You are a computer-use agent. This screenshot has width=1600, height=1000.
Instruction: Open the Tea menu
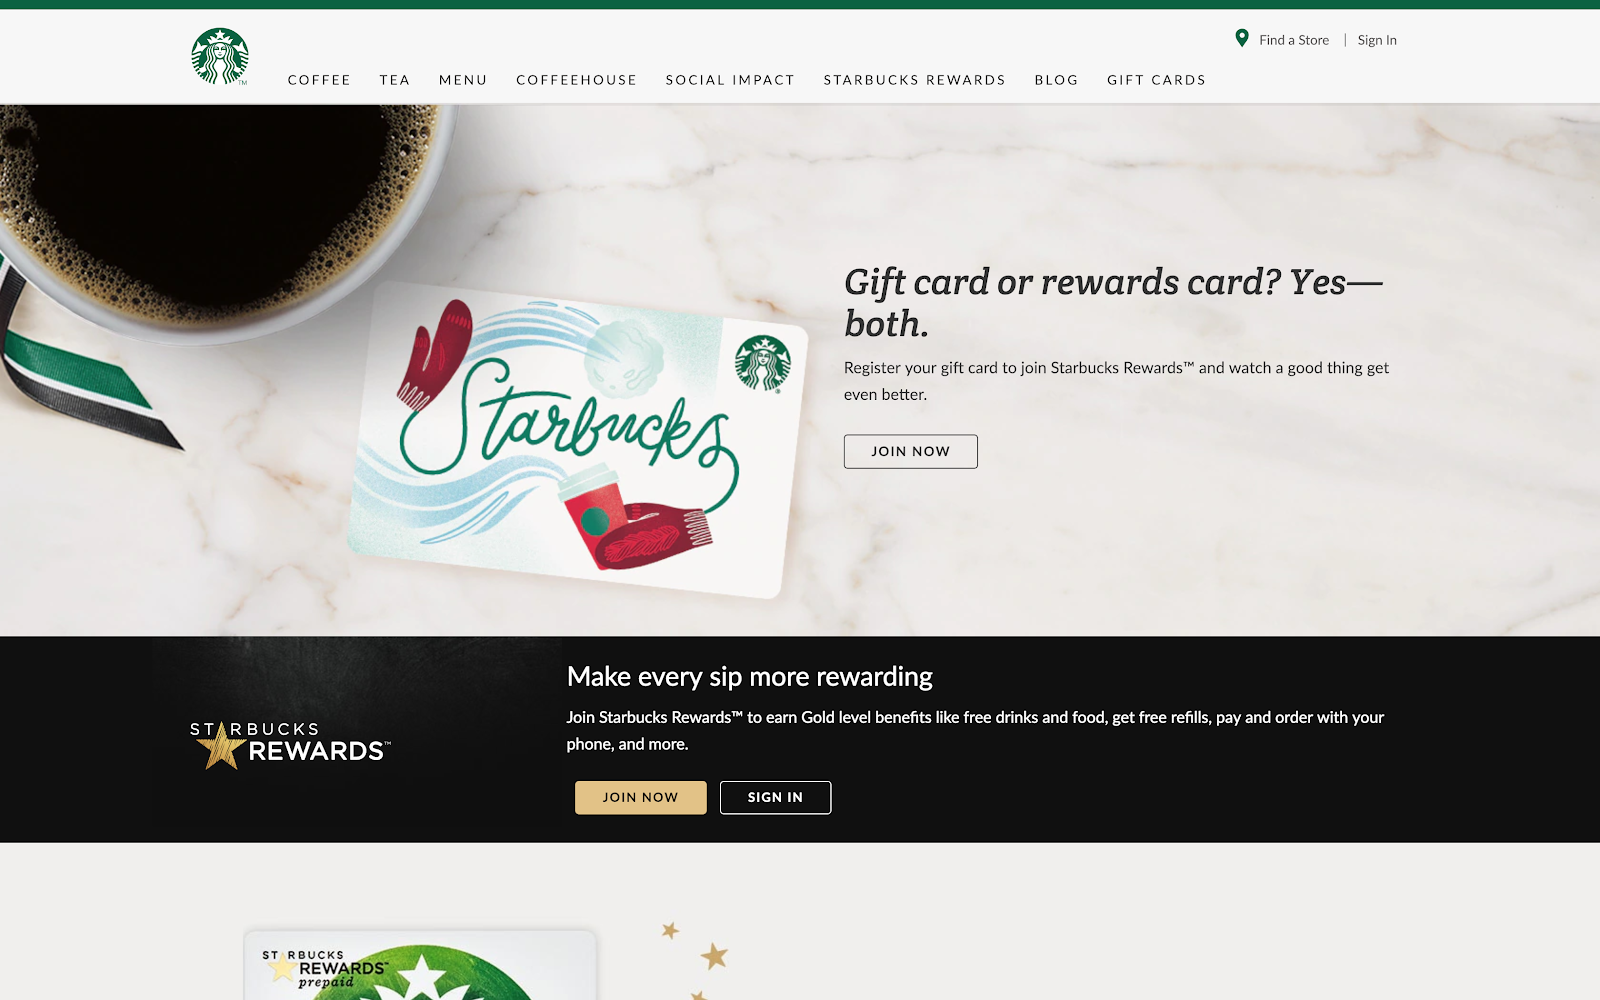pyautogui.click(x=395, y=80)
